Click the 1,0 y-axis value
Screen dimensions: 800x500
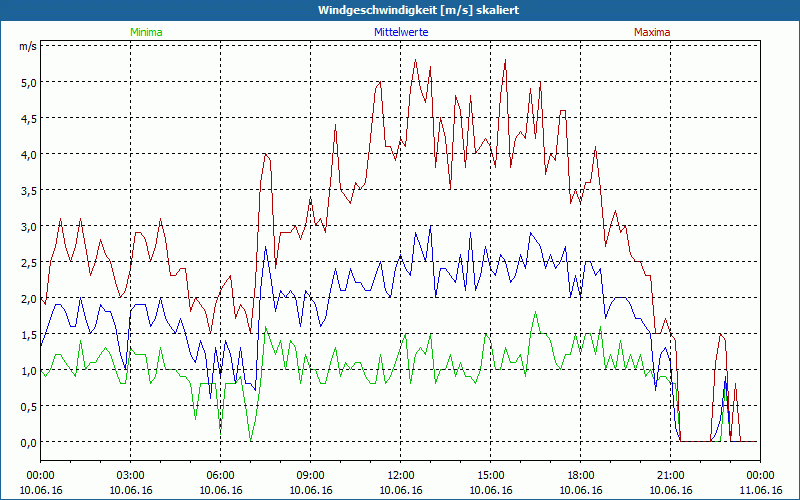point(29,370)
